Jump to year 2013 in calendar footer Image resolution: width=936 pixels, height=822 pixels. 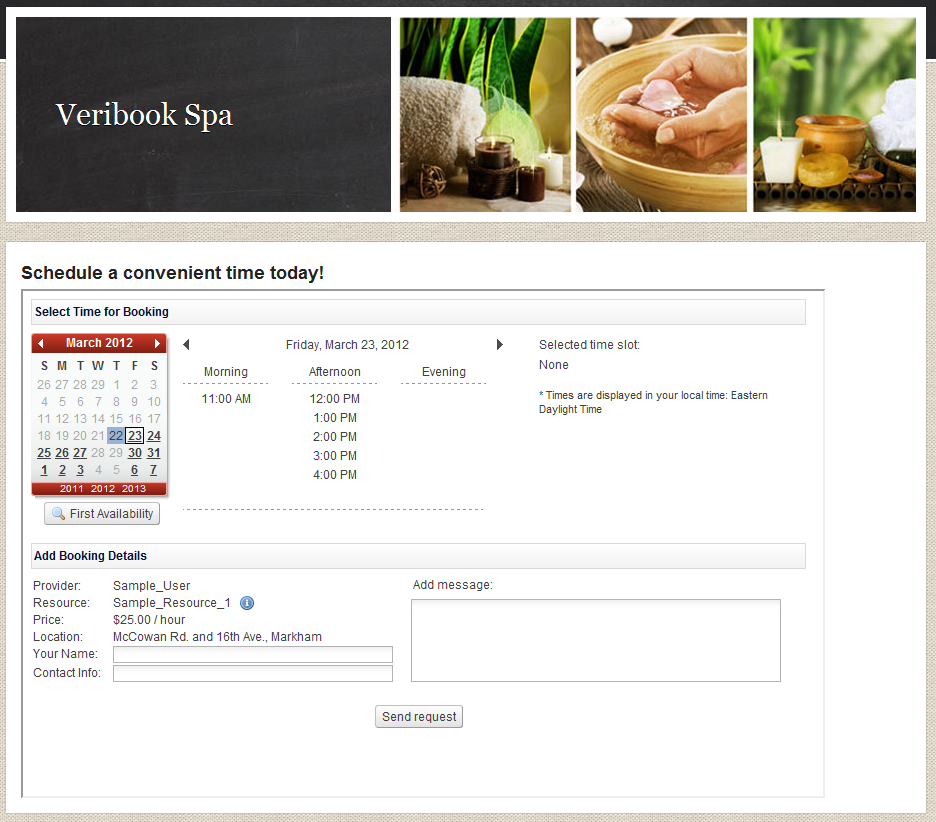point(134,489)
